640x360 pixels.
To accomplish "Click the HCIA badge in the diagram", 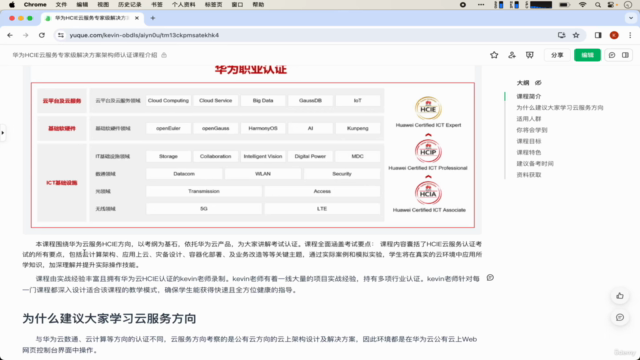I will coord(428,193).
